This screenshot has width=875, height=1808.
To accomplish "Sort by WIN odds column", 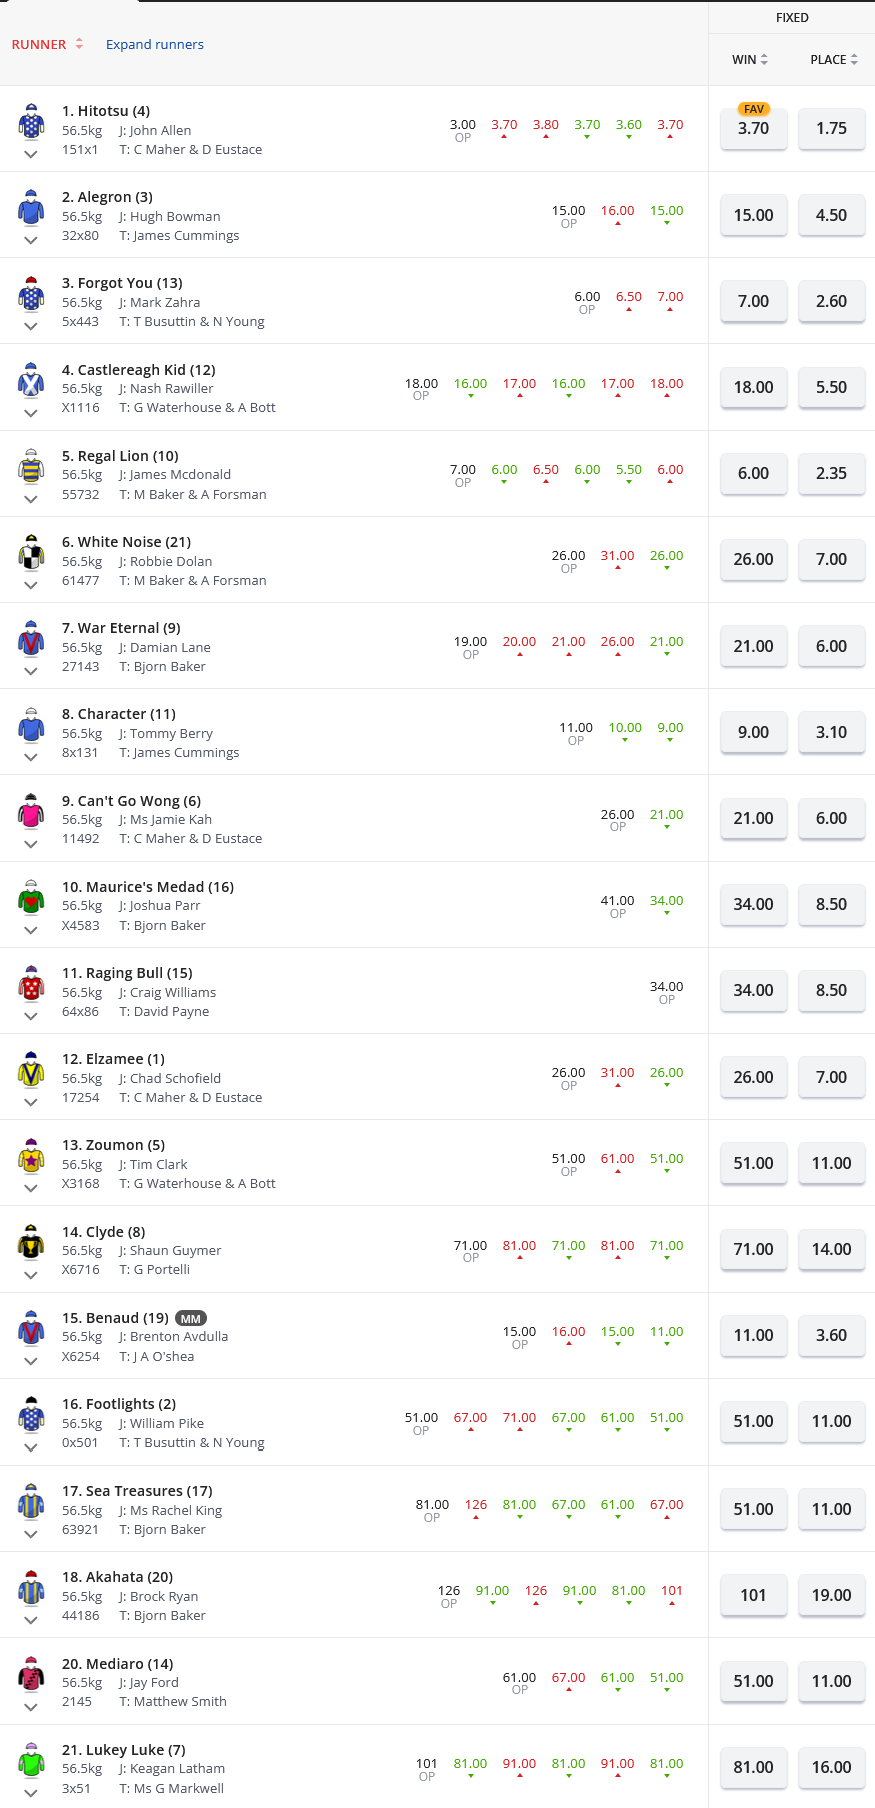I will pos(750,60).
